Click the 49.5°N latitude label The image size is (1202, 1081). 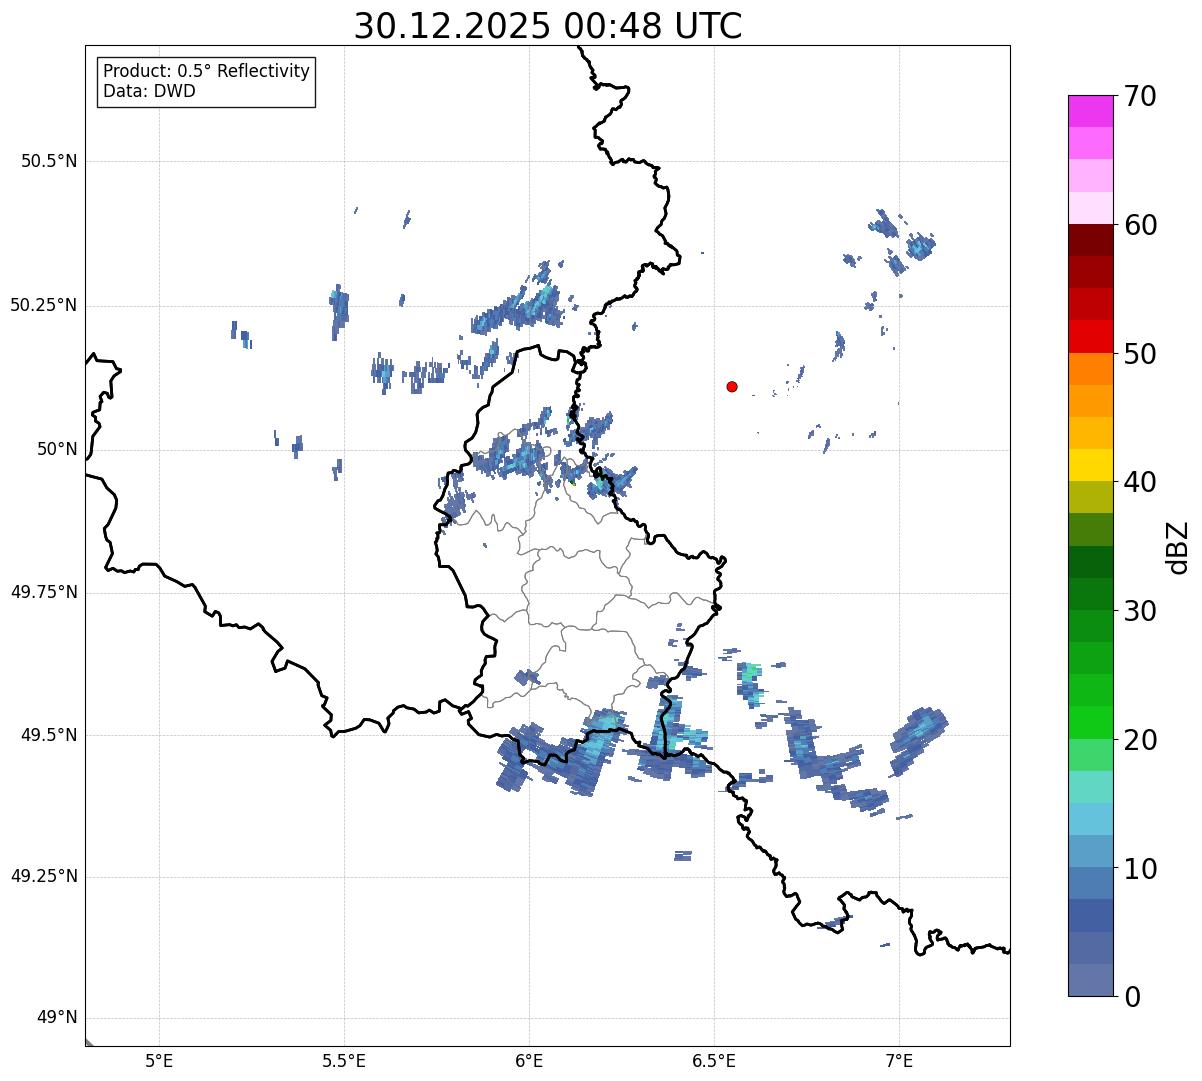[50, 735]
